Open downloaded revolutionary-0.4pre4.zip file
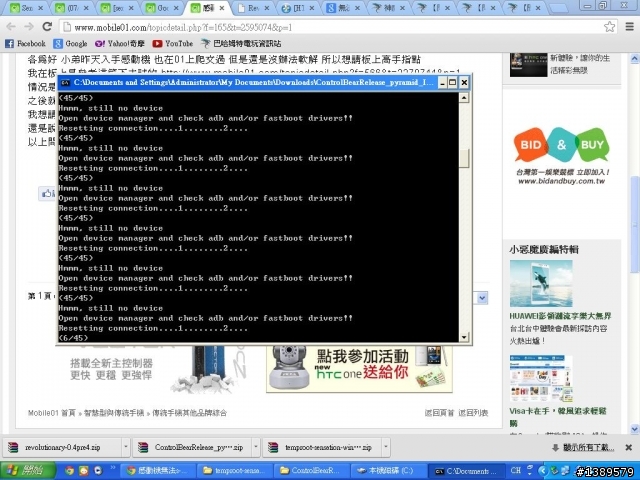The height and width of the screenshot is (480, 640). click(x=62, y=447)
